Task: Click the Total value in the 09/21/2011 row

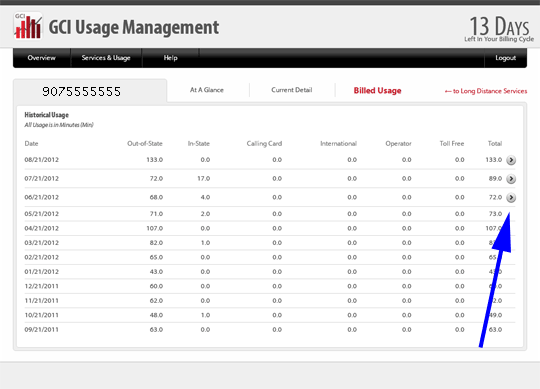Action: (495, 329)
